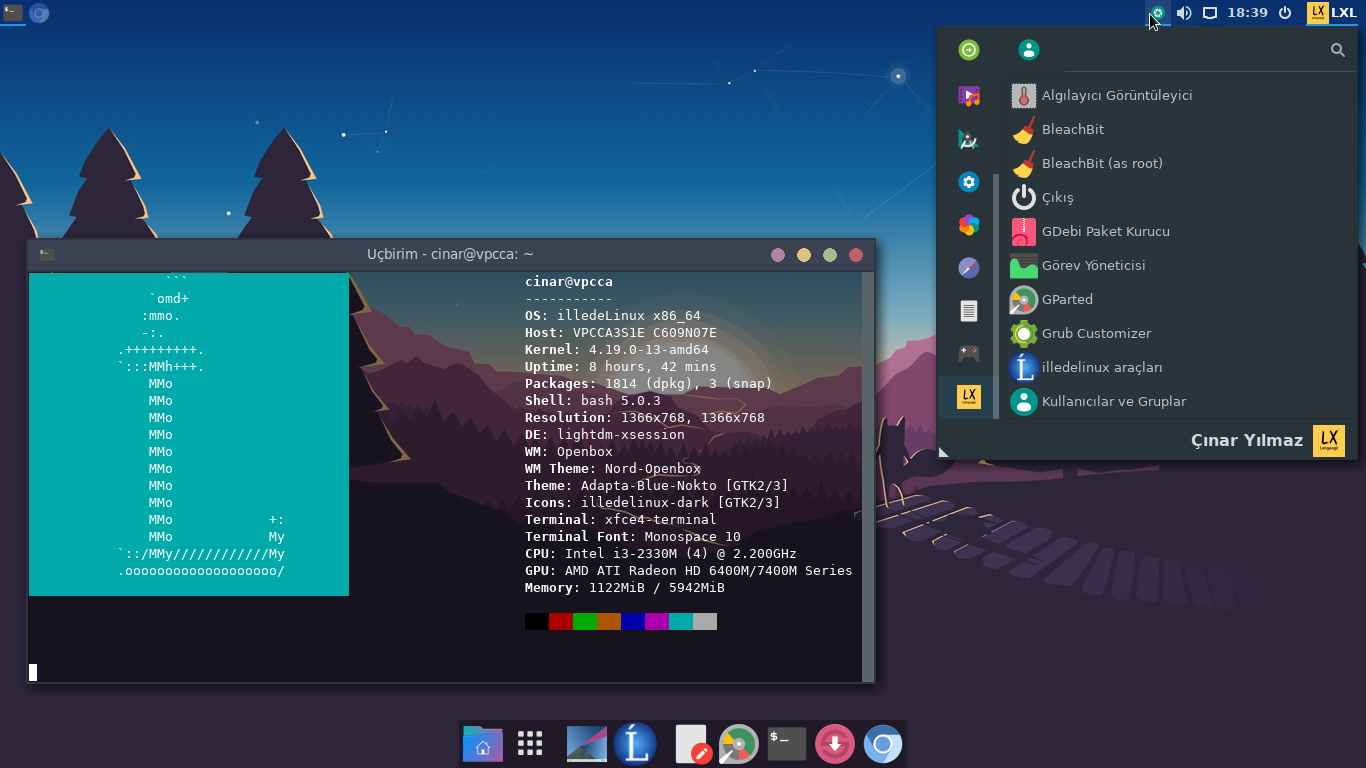Select the internet compass category in sidebar

968,268
